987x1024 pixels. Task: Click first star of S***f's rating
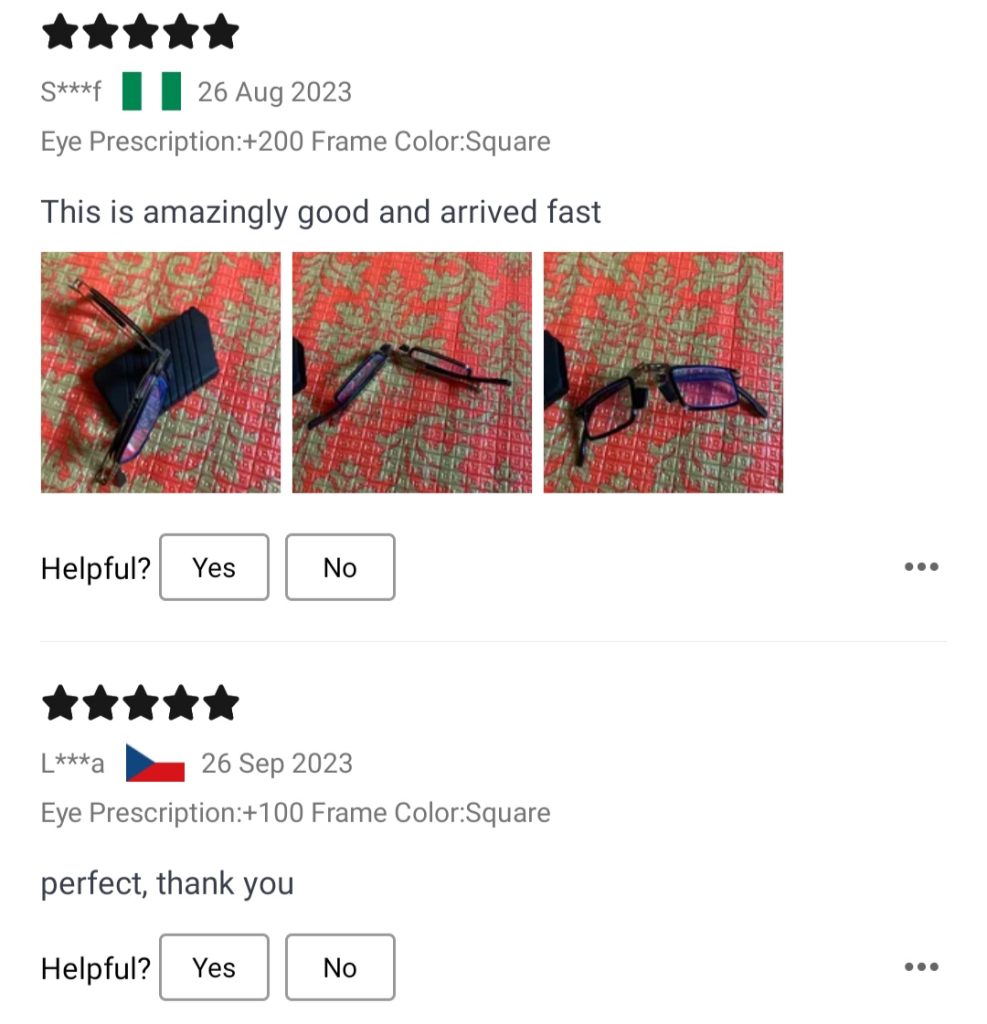click(59, 32)
